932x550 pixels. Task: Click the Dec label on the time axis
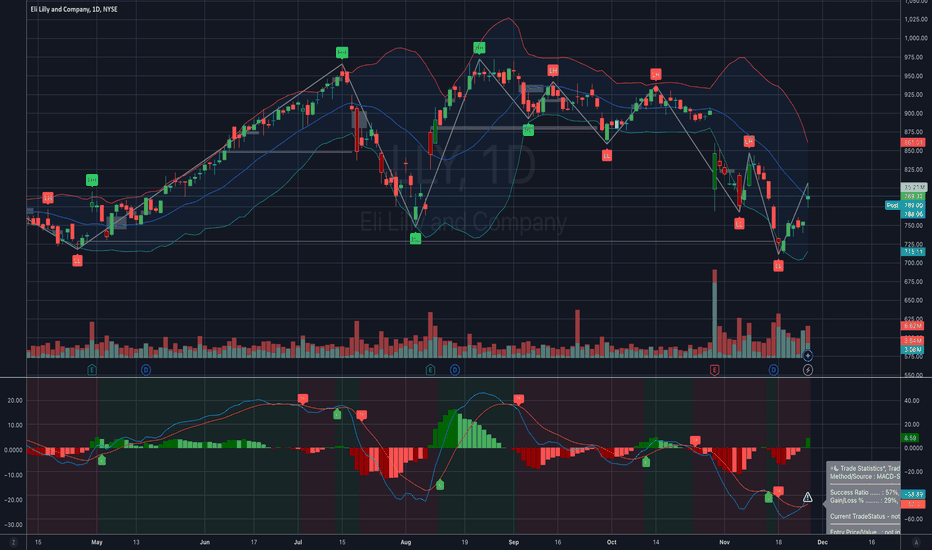click(822, 542)
